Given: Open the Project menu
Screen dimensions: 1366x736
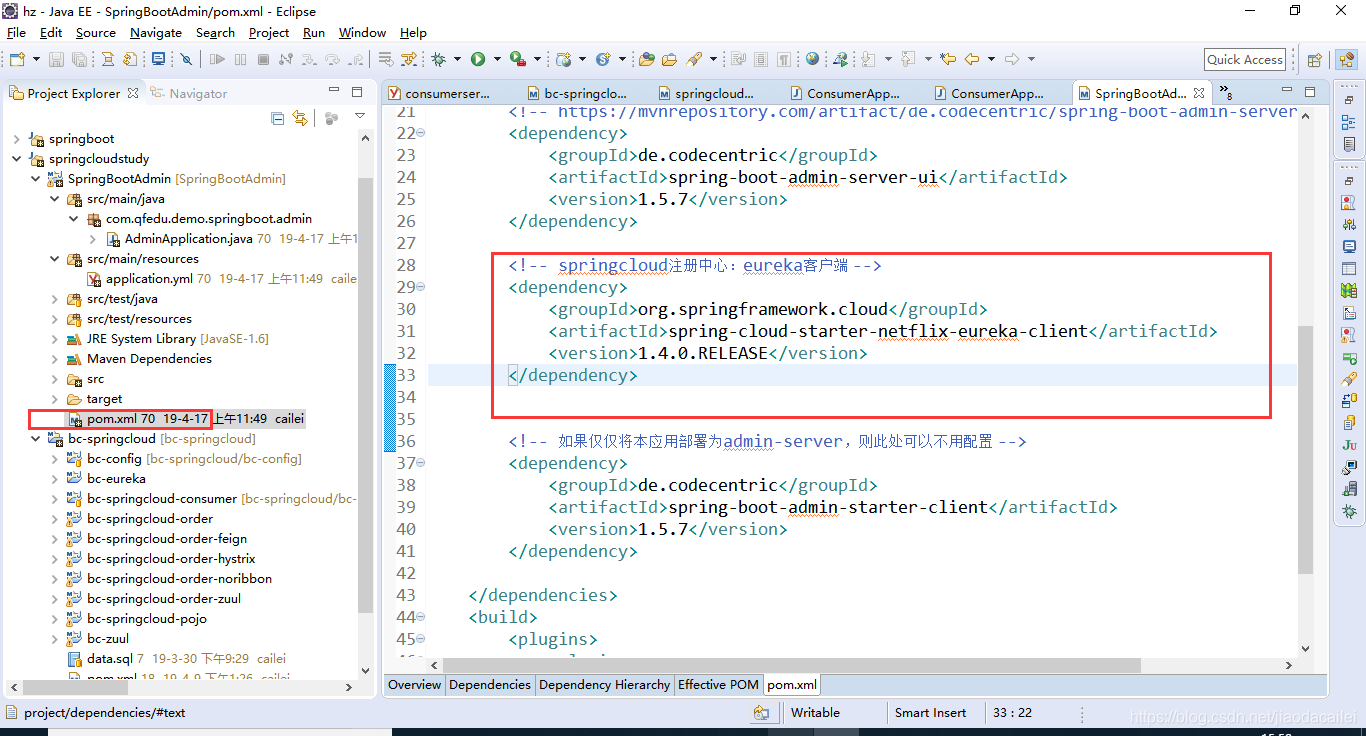Looking at the screenshot, I should click(x=269, y=32).
